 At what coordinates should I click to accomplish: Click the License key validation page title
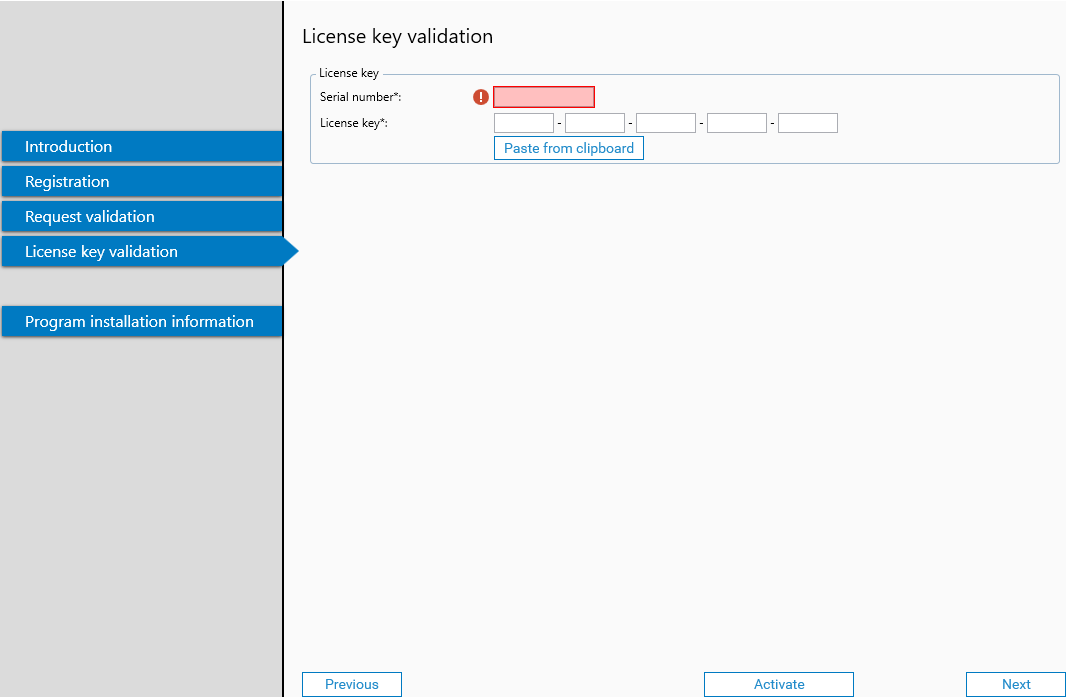[397, 36]
